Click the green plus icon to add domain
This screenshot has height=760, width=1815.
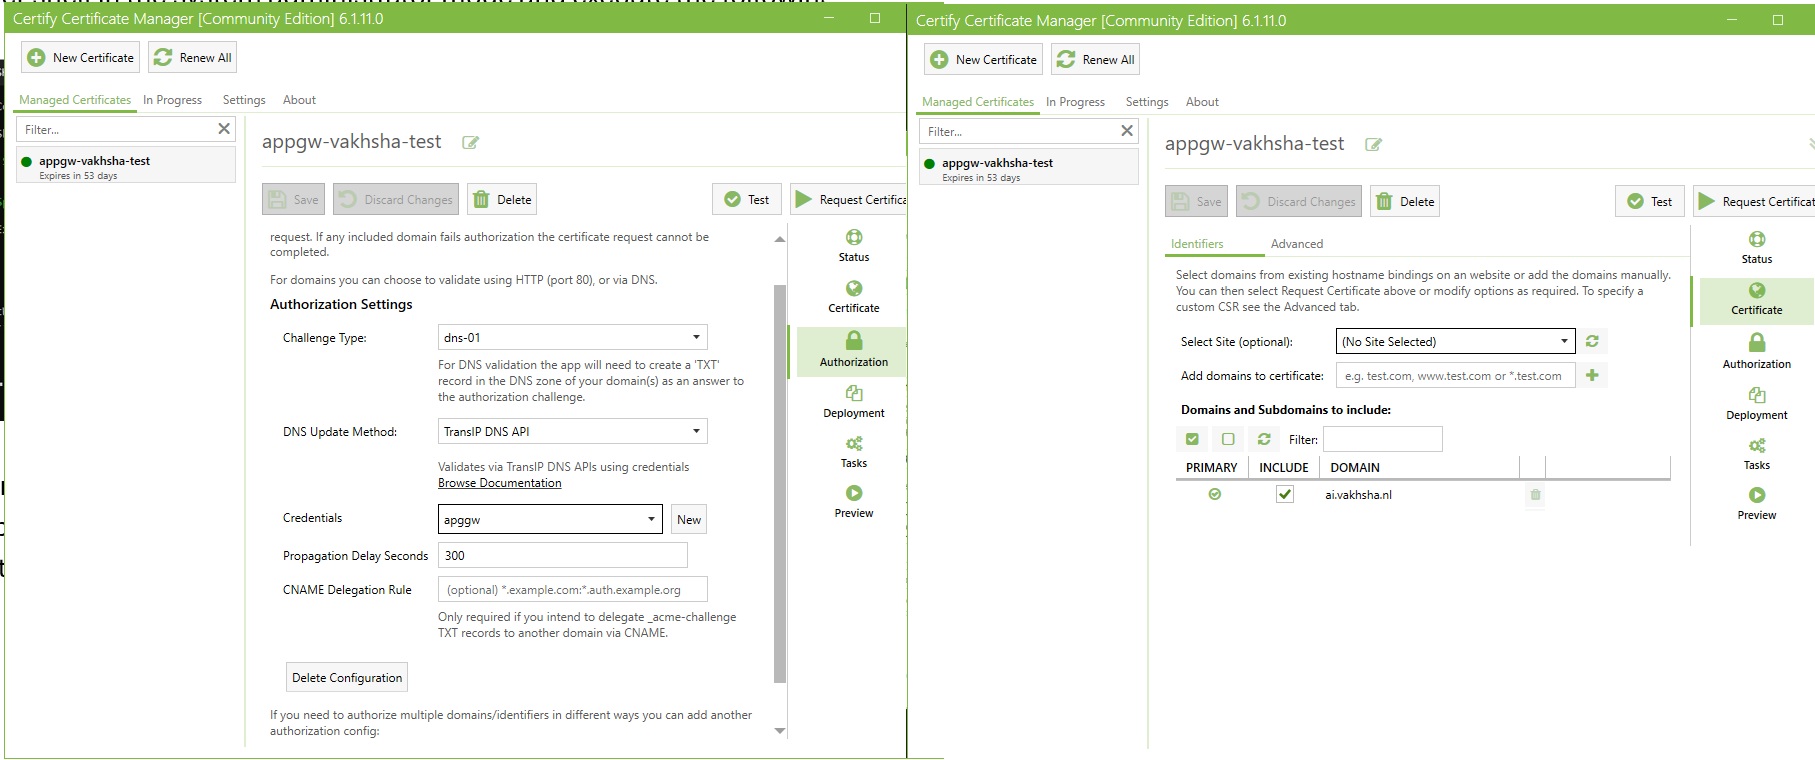(1592, 375)
